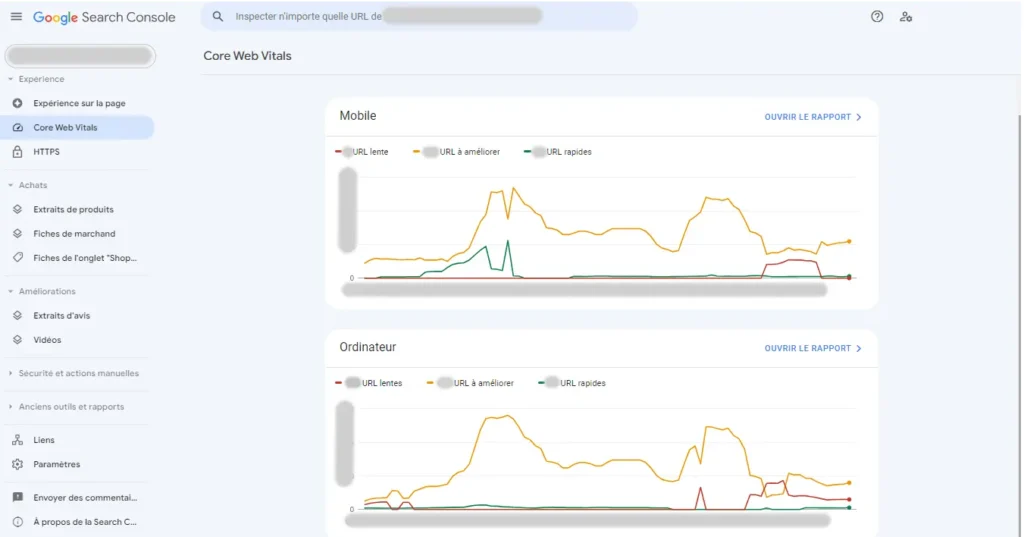Click the chevron next to Mobile report link
This screenshot has width=1024, height=537.
click(859, 117)
